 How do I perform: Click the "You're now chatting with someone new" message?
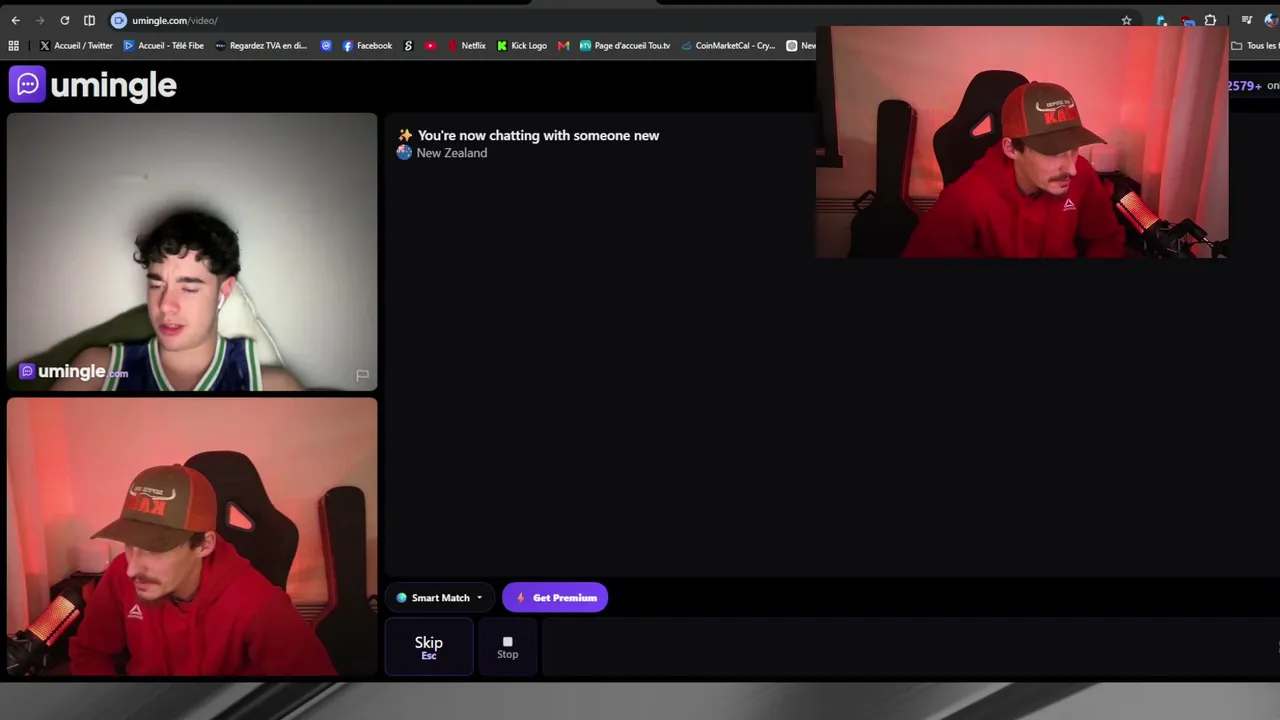[538, 135]
